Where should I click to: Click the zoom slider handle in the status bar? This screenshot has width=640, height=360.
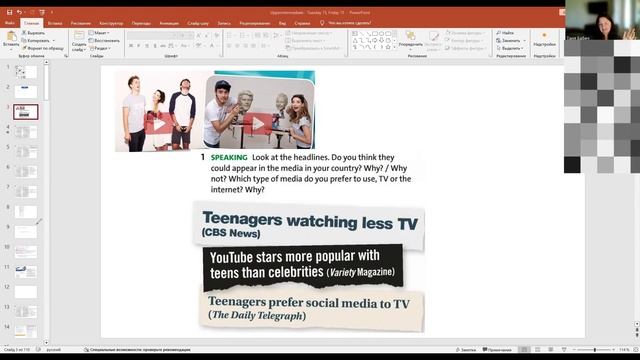(595, 350)
